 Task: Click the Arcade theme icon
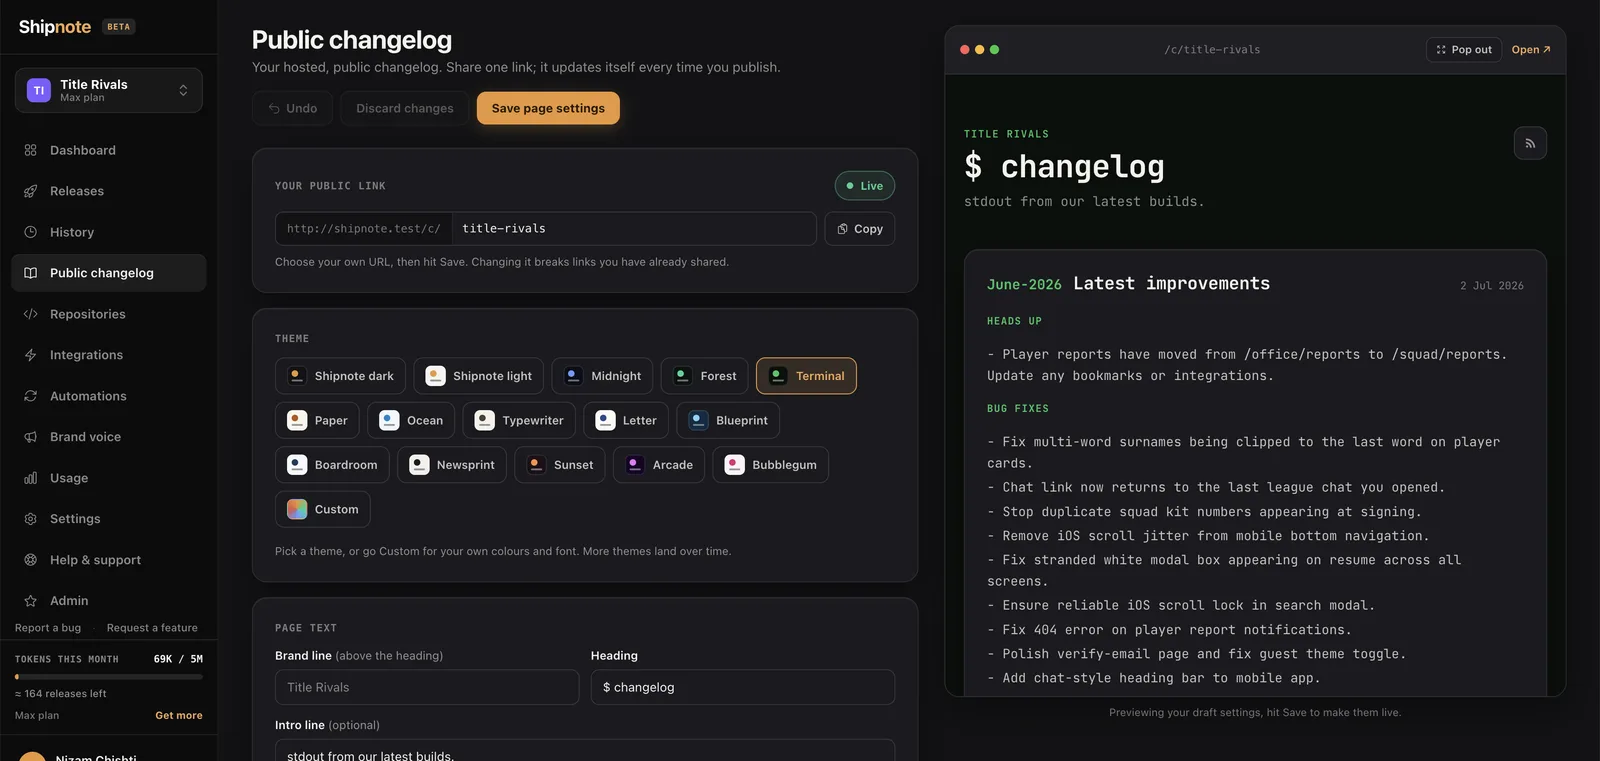click(635, 465)
